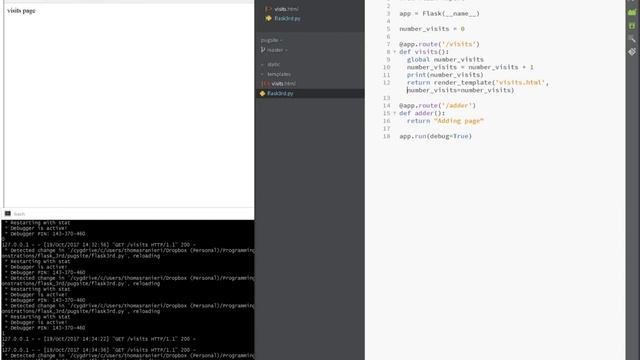Click the white diamond icon in right toolbar
This screenshot has width=640, height=360.
[x=632, y=52]
